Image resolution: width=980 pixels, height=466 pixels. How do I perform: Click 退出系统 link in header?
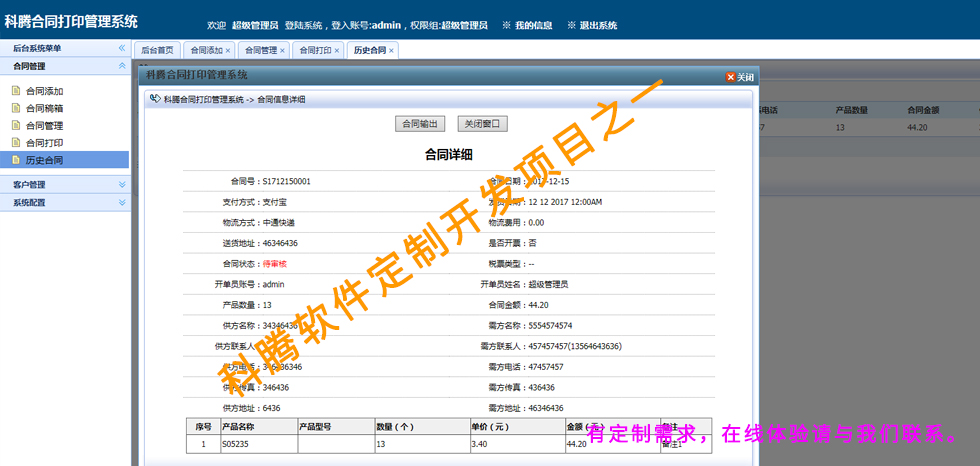tap(598, 26)
